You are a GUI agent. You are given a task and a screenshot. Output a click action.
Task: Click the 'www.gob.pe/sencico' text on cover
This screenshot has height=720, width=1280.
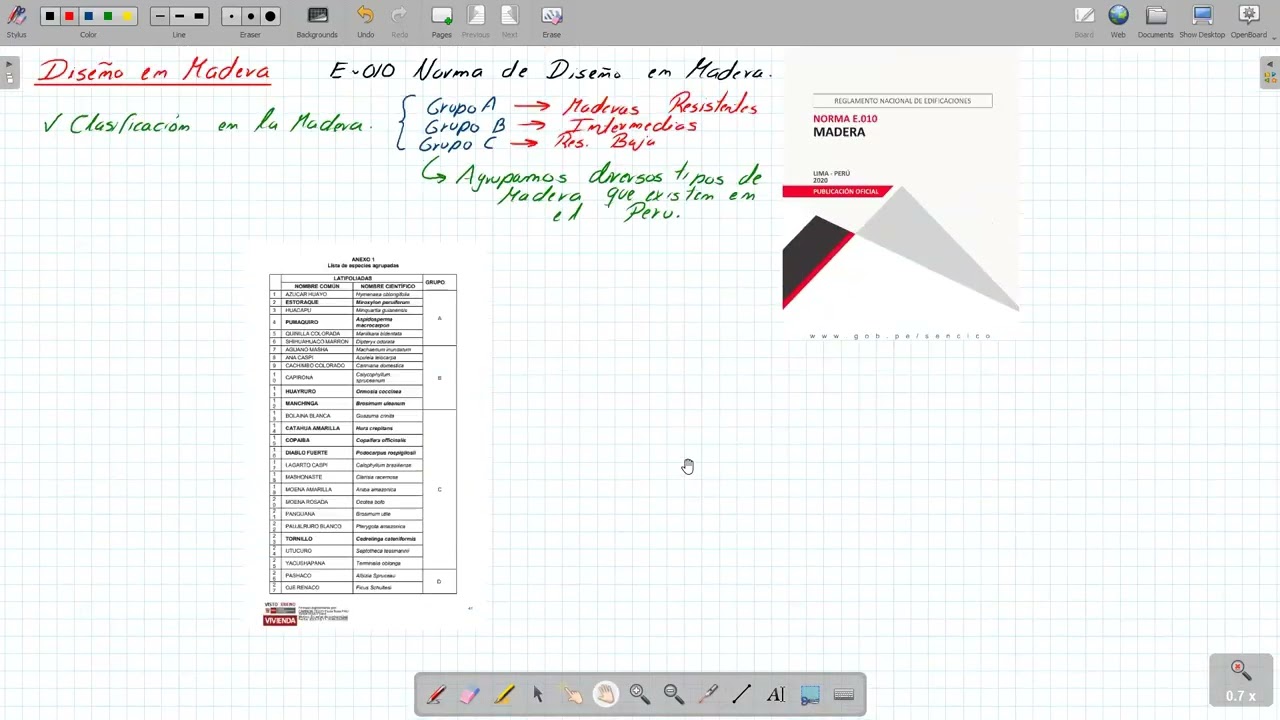[x=900, y=336]
